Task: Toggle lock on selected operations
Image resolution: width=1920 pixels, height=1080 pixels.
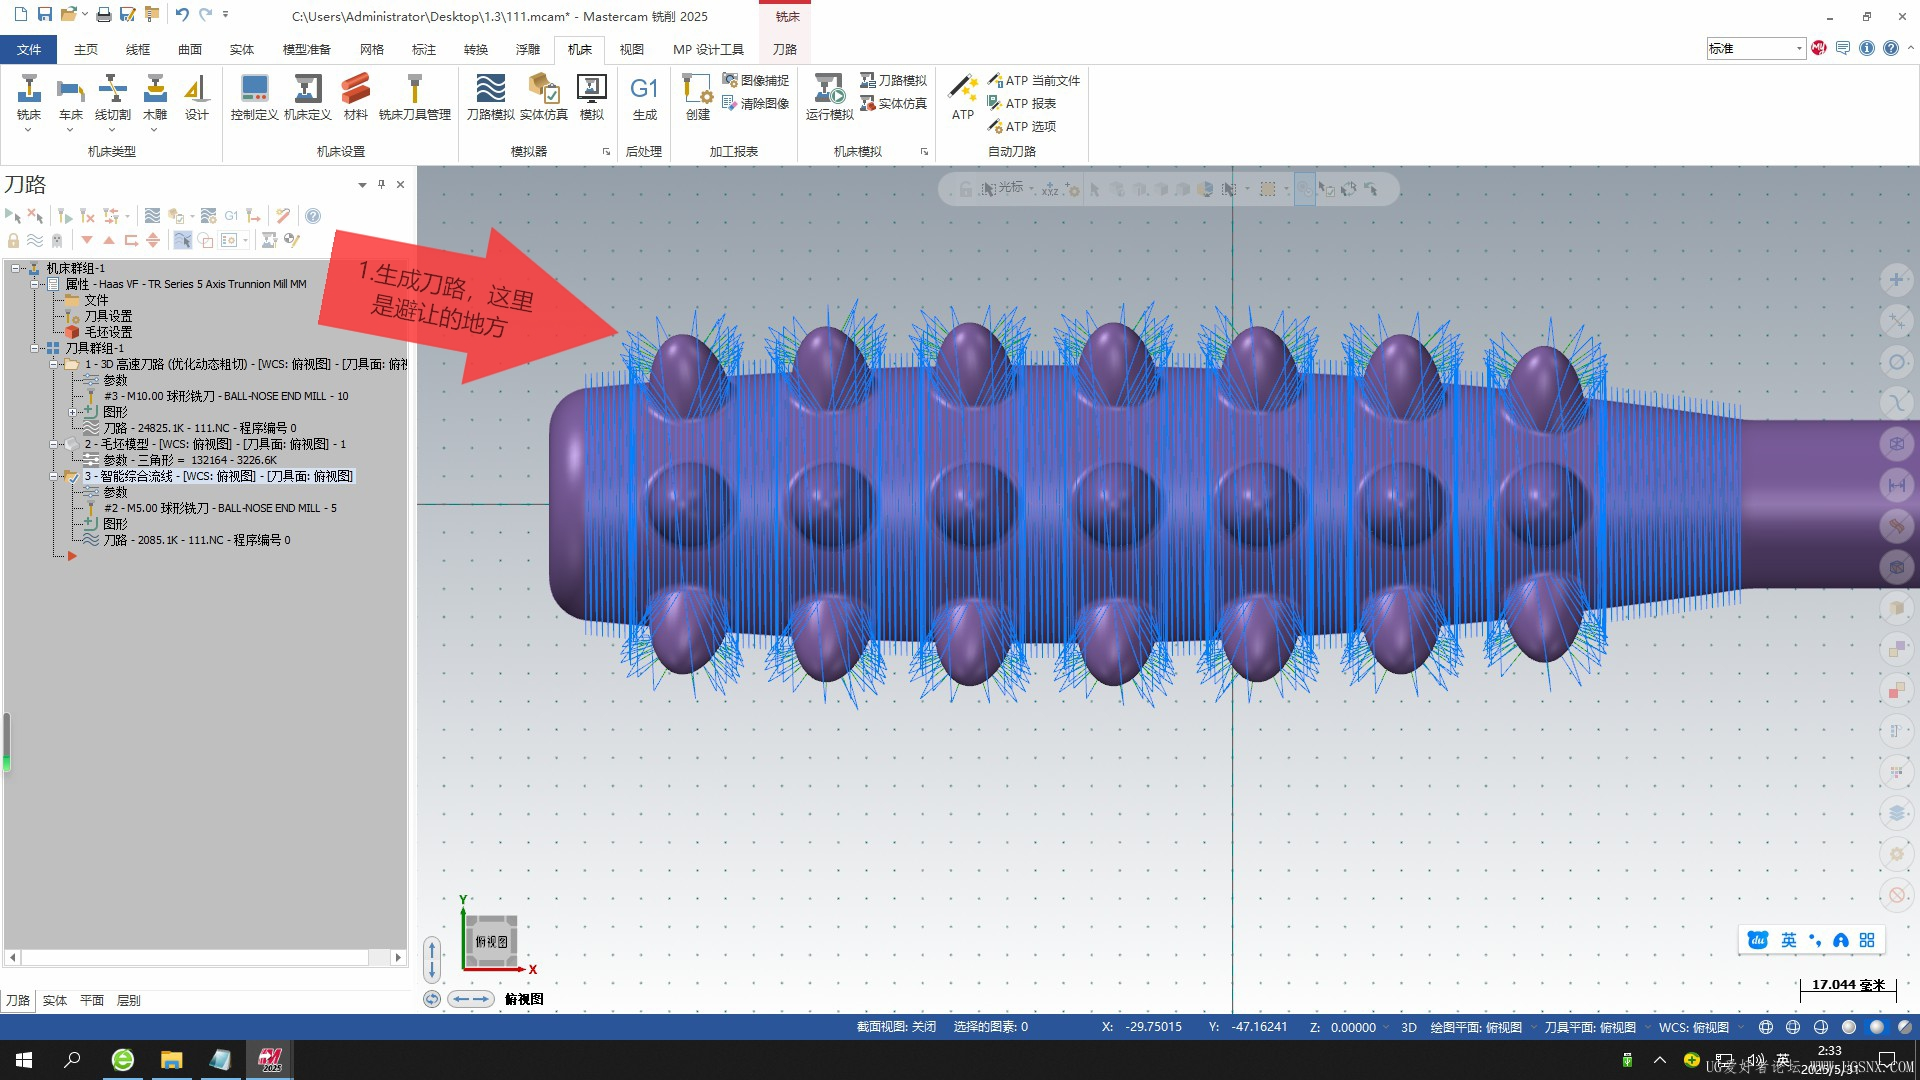Action: [13, 240]
